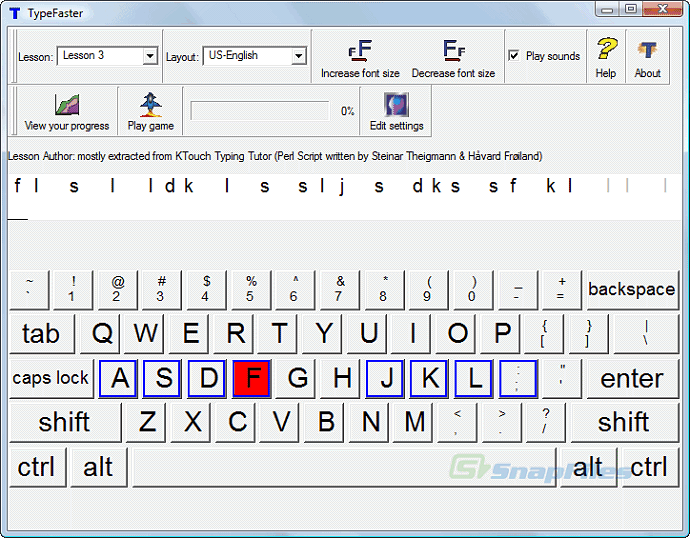
Task: Open Edit settings icon
Action: (x=396, y=105)
